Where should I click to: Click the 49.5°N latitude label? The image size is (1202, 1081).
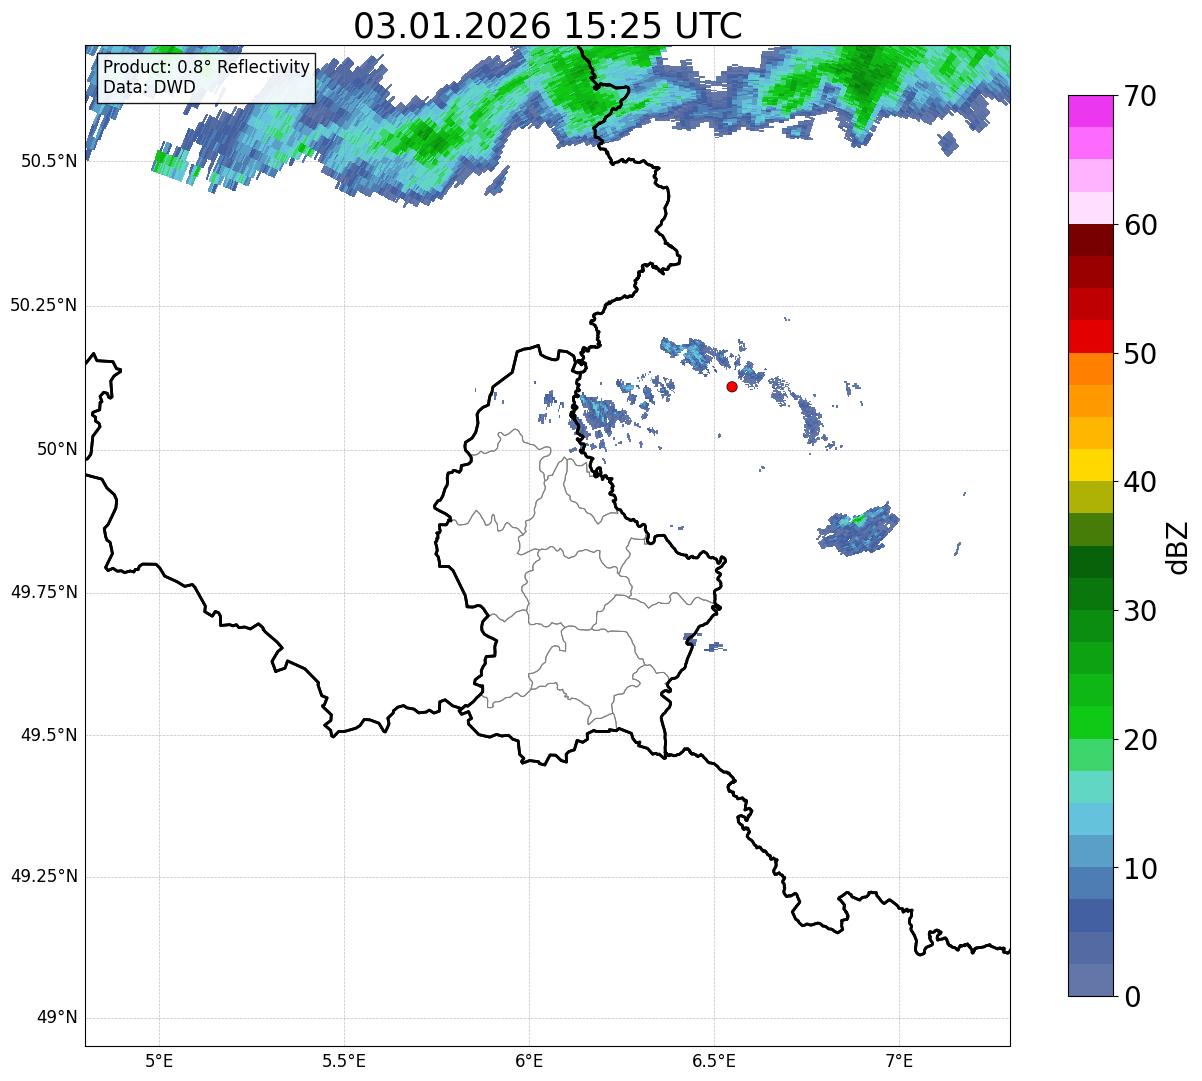coord(48,735)
